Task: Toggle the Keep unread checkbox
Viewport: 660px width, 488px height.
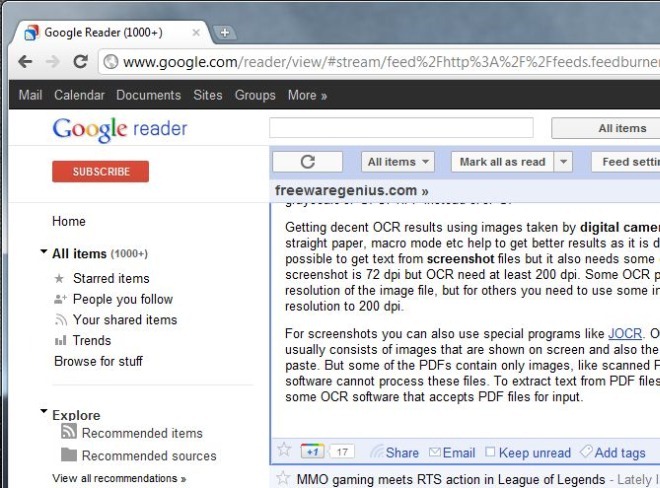Action: coord(490,452)
